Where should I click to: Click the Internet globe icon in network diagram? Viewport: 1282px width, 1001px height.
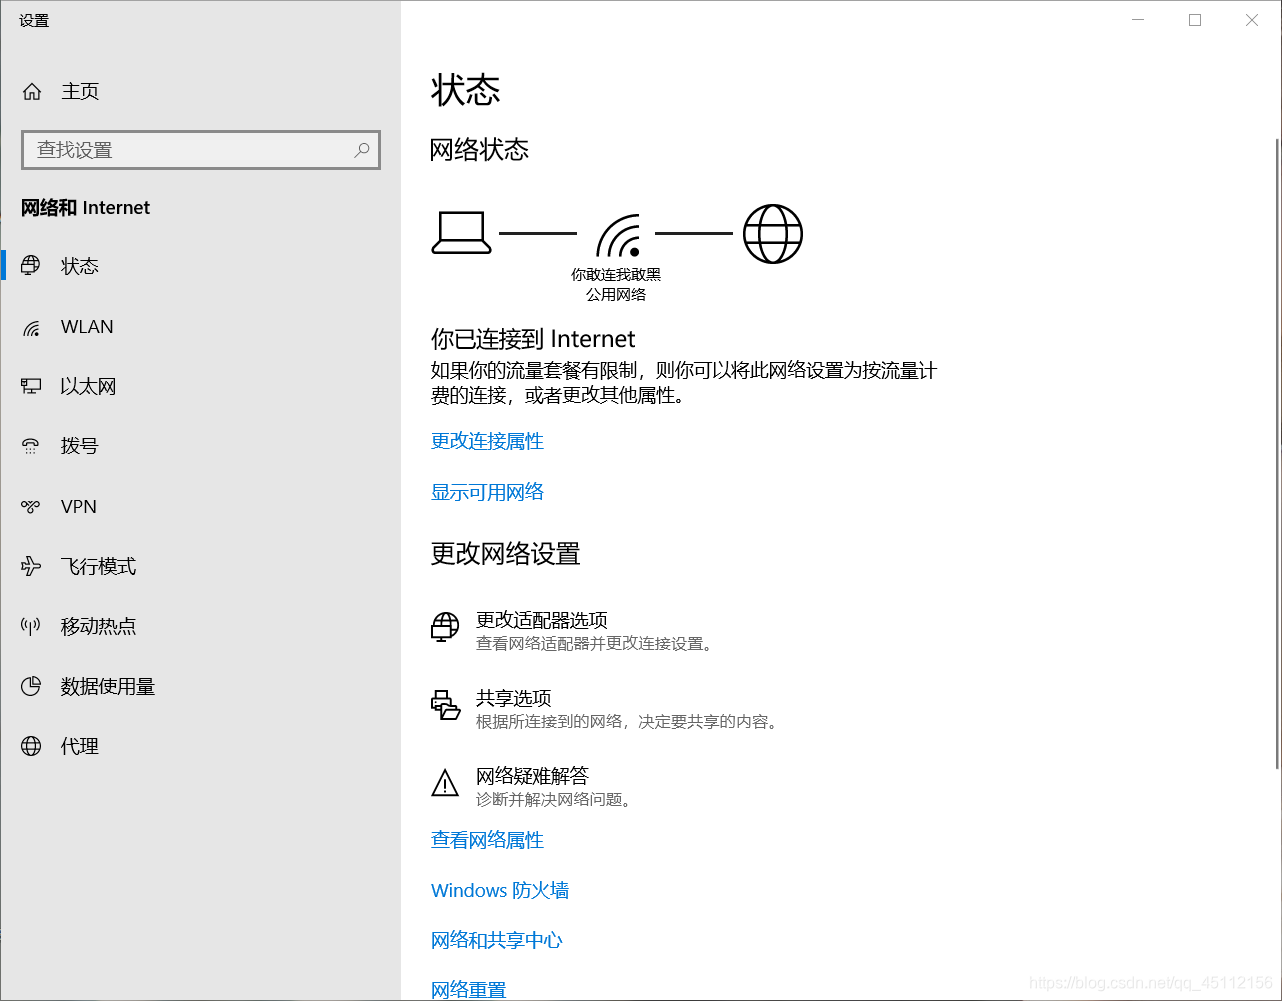[x=773, y=234]
